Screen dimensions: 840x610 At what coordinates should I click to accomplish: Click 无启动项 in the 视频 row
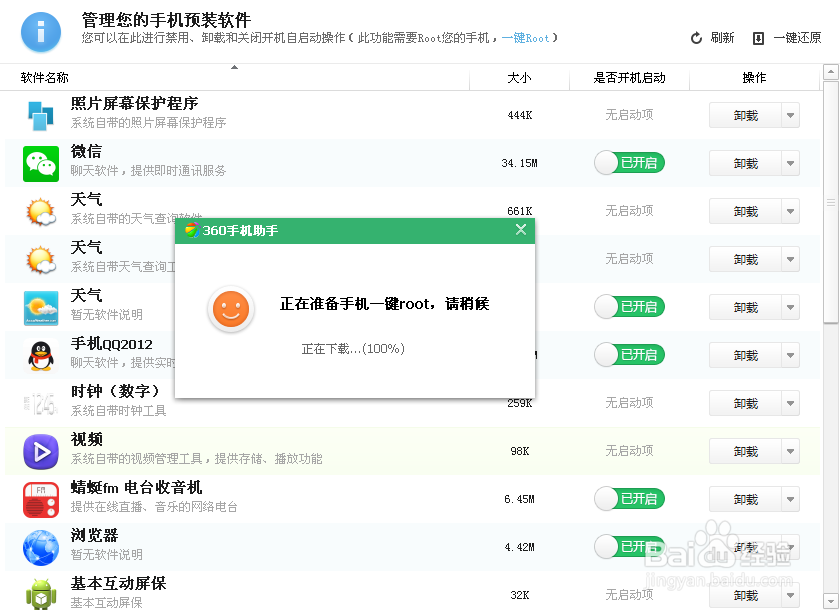(629, 451)
